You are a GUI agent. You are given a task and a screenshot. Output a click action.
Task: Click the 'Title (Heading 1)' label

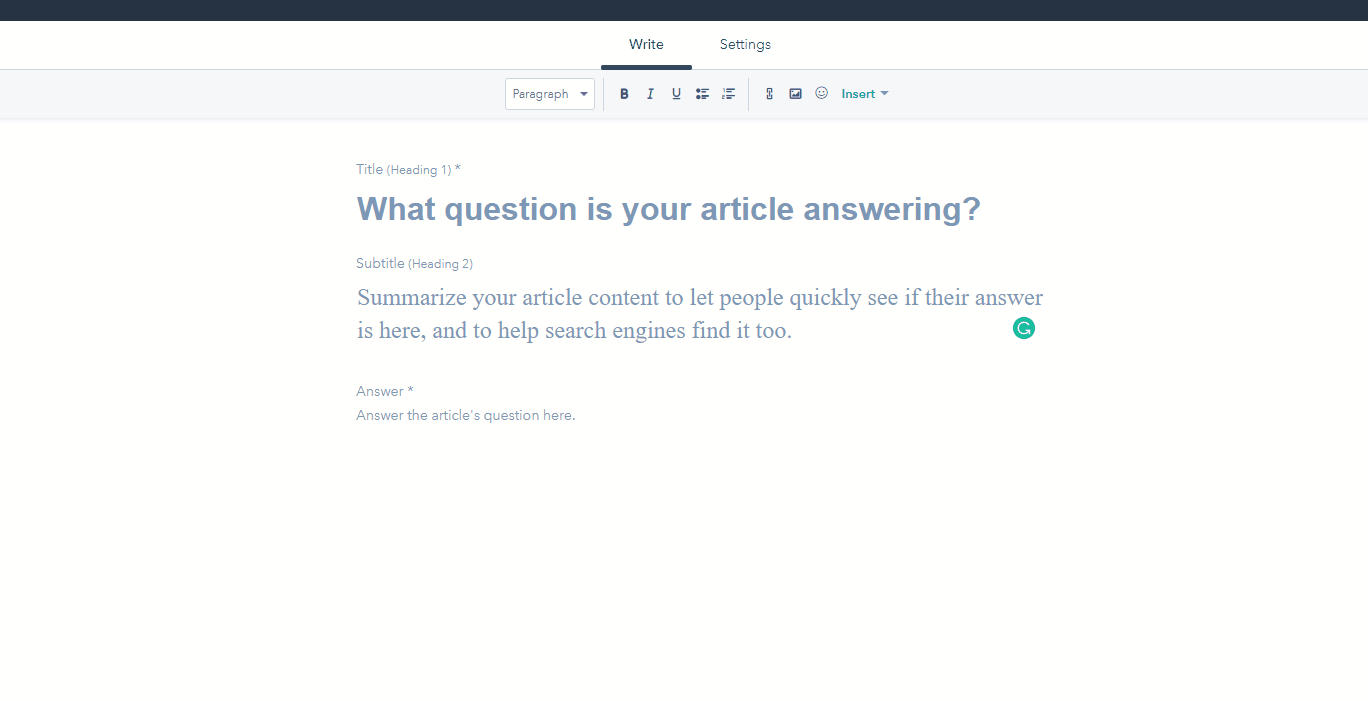408,170
